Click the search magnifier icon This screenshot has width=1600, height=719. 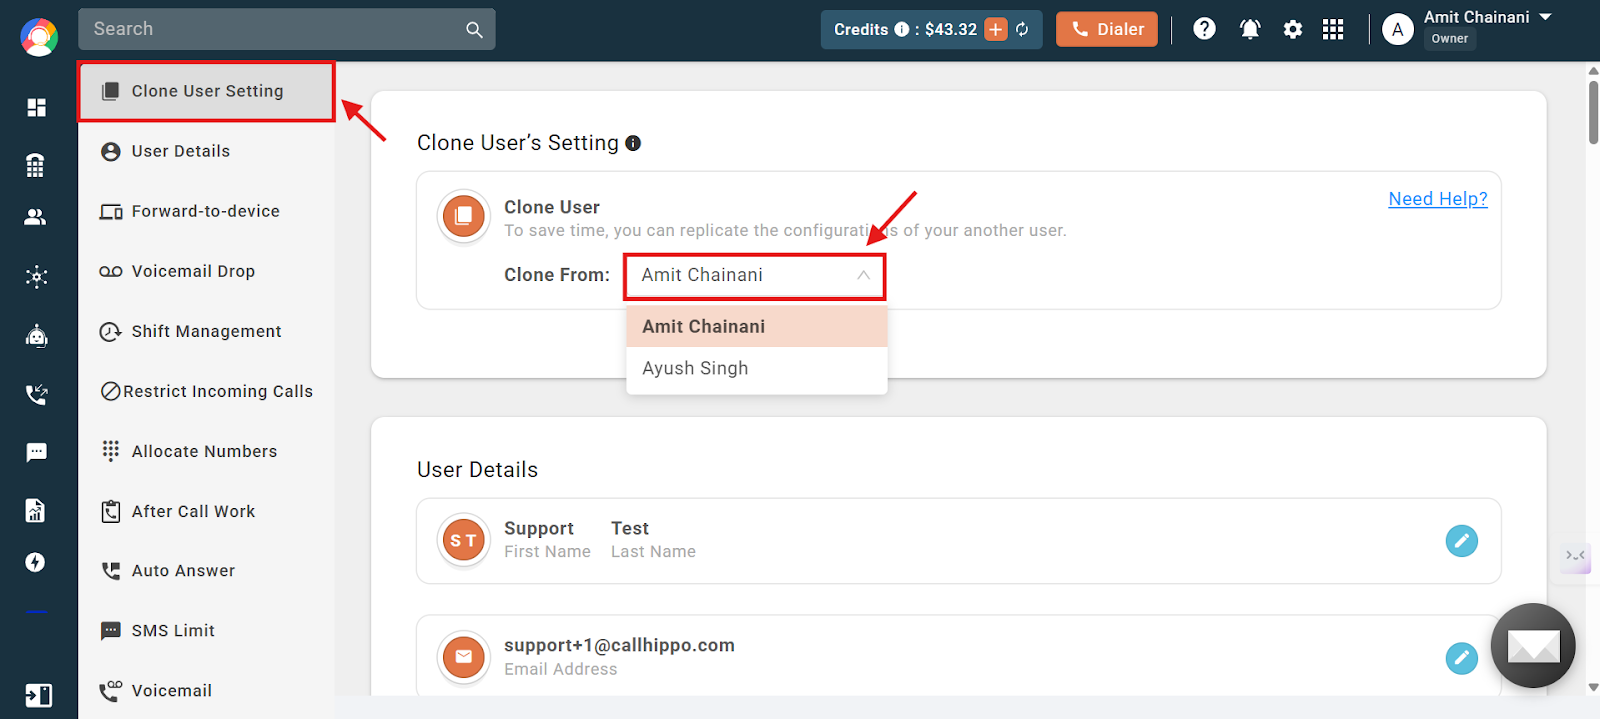474,30
